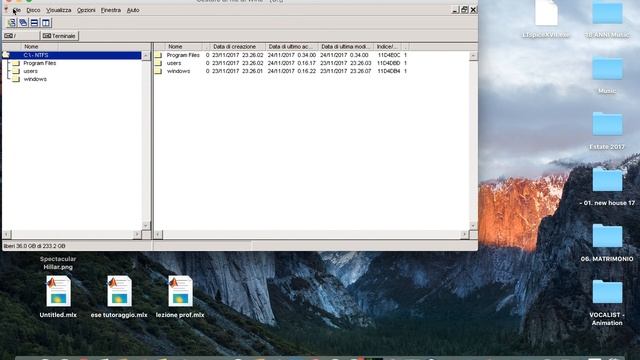The image size is (640, 360).
Task: Click the left tree pane scroll-up arrow
Action: (146, 56)
